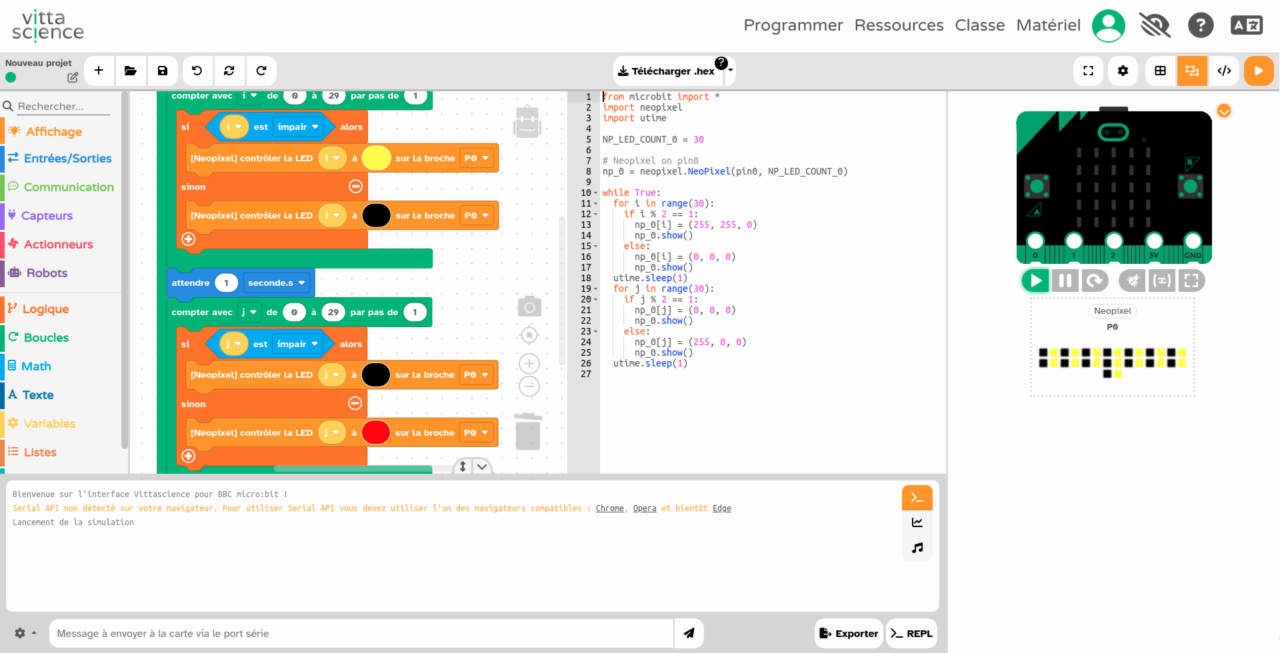This screenshot has width=1280, height=653.
Task: Click the debug bug icon under the simulator
Action: pyautogui.click(x=1132, y=281)
